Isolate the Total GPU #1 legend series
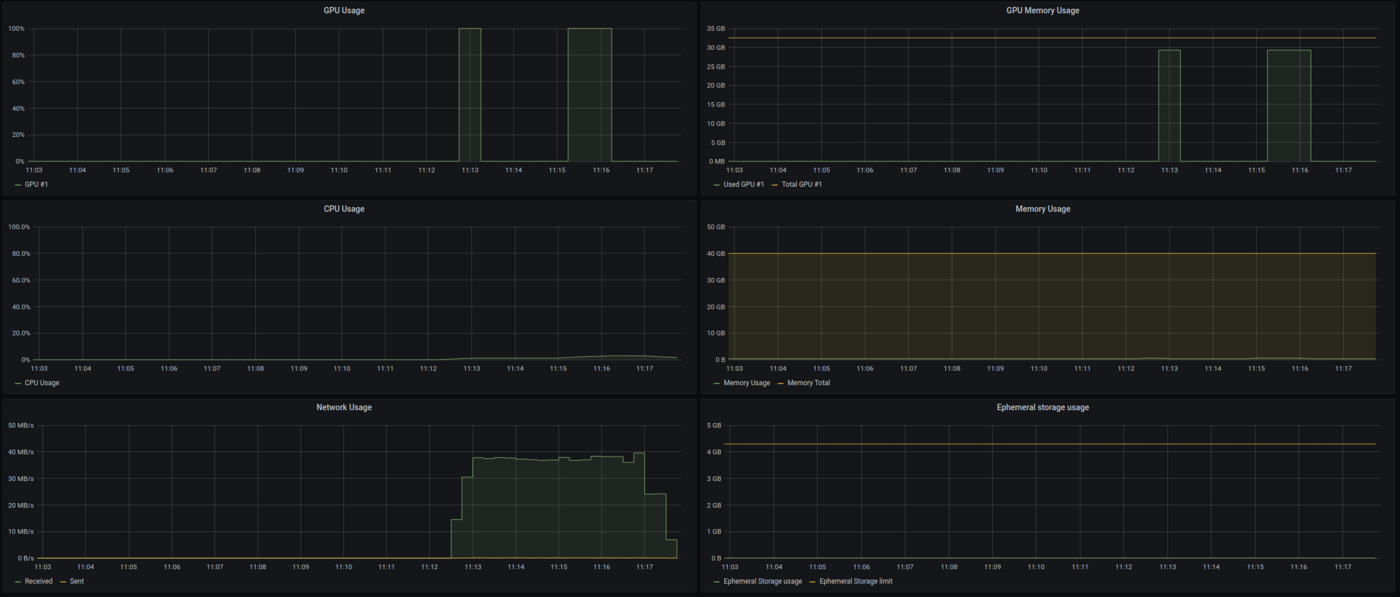The width and height of the screenshot is (1400, 597). click(x=804, y=184)
